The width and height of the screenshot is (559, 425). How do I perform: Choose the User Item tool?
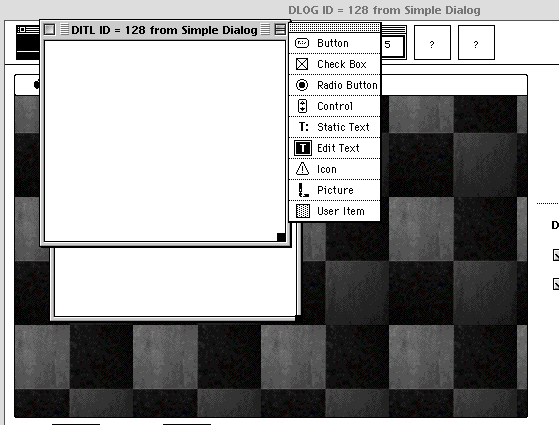tap(334, 211)
